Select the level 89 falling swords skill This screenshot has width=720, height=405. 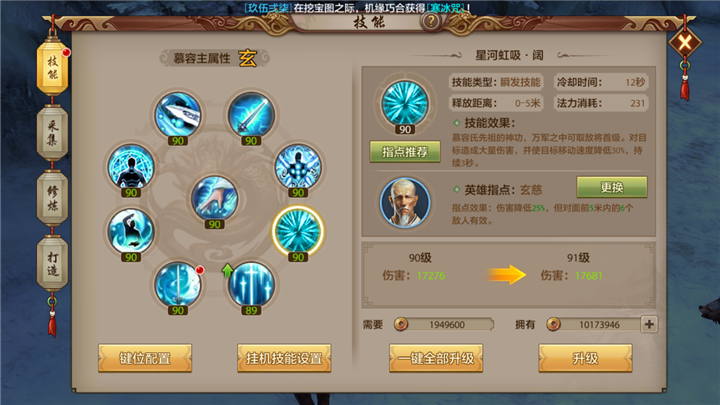tap(251, 284)
